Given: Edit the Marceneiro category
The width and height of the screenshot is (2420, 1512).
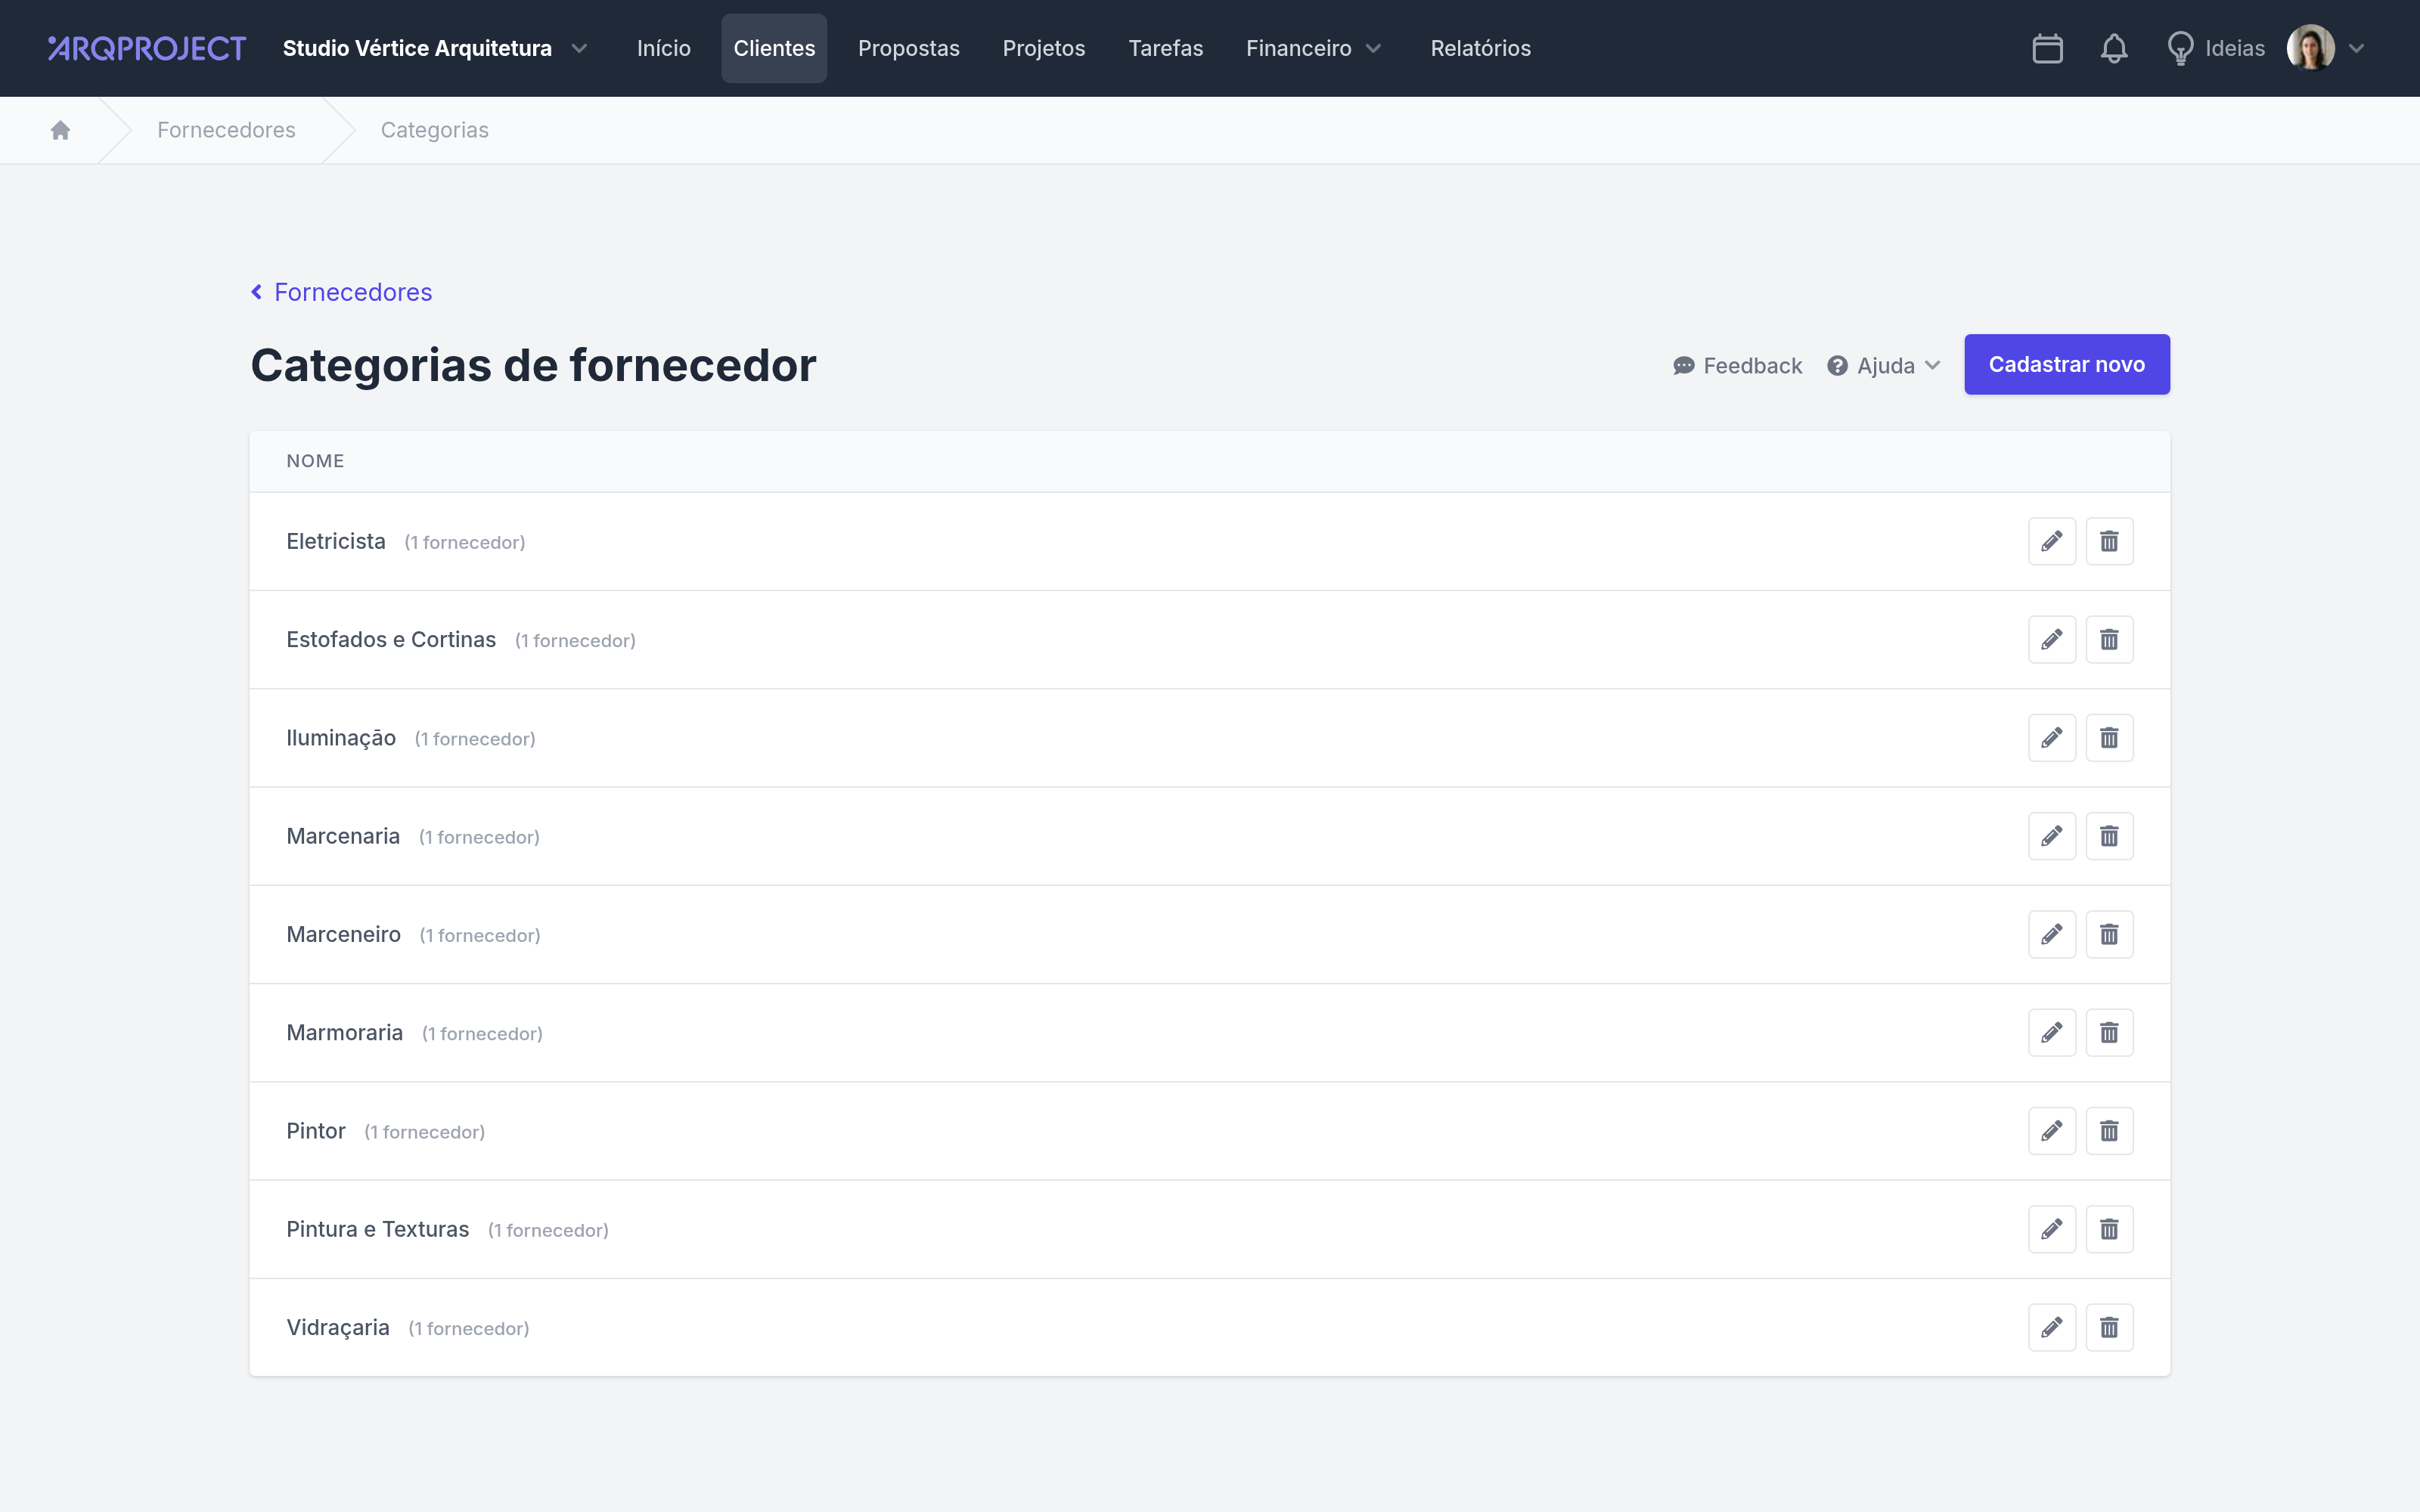Looking at the screenshot, I should tap(2052, 934).
